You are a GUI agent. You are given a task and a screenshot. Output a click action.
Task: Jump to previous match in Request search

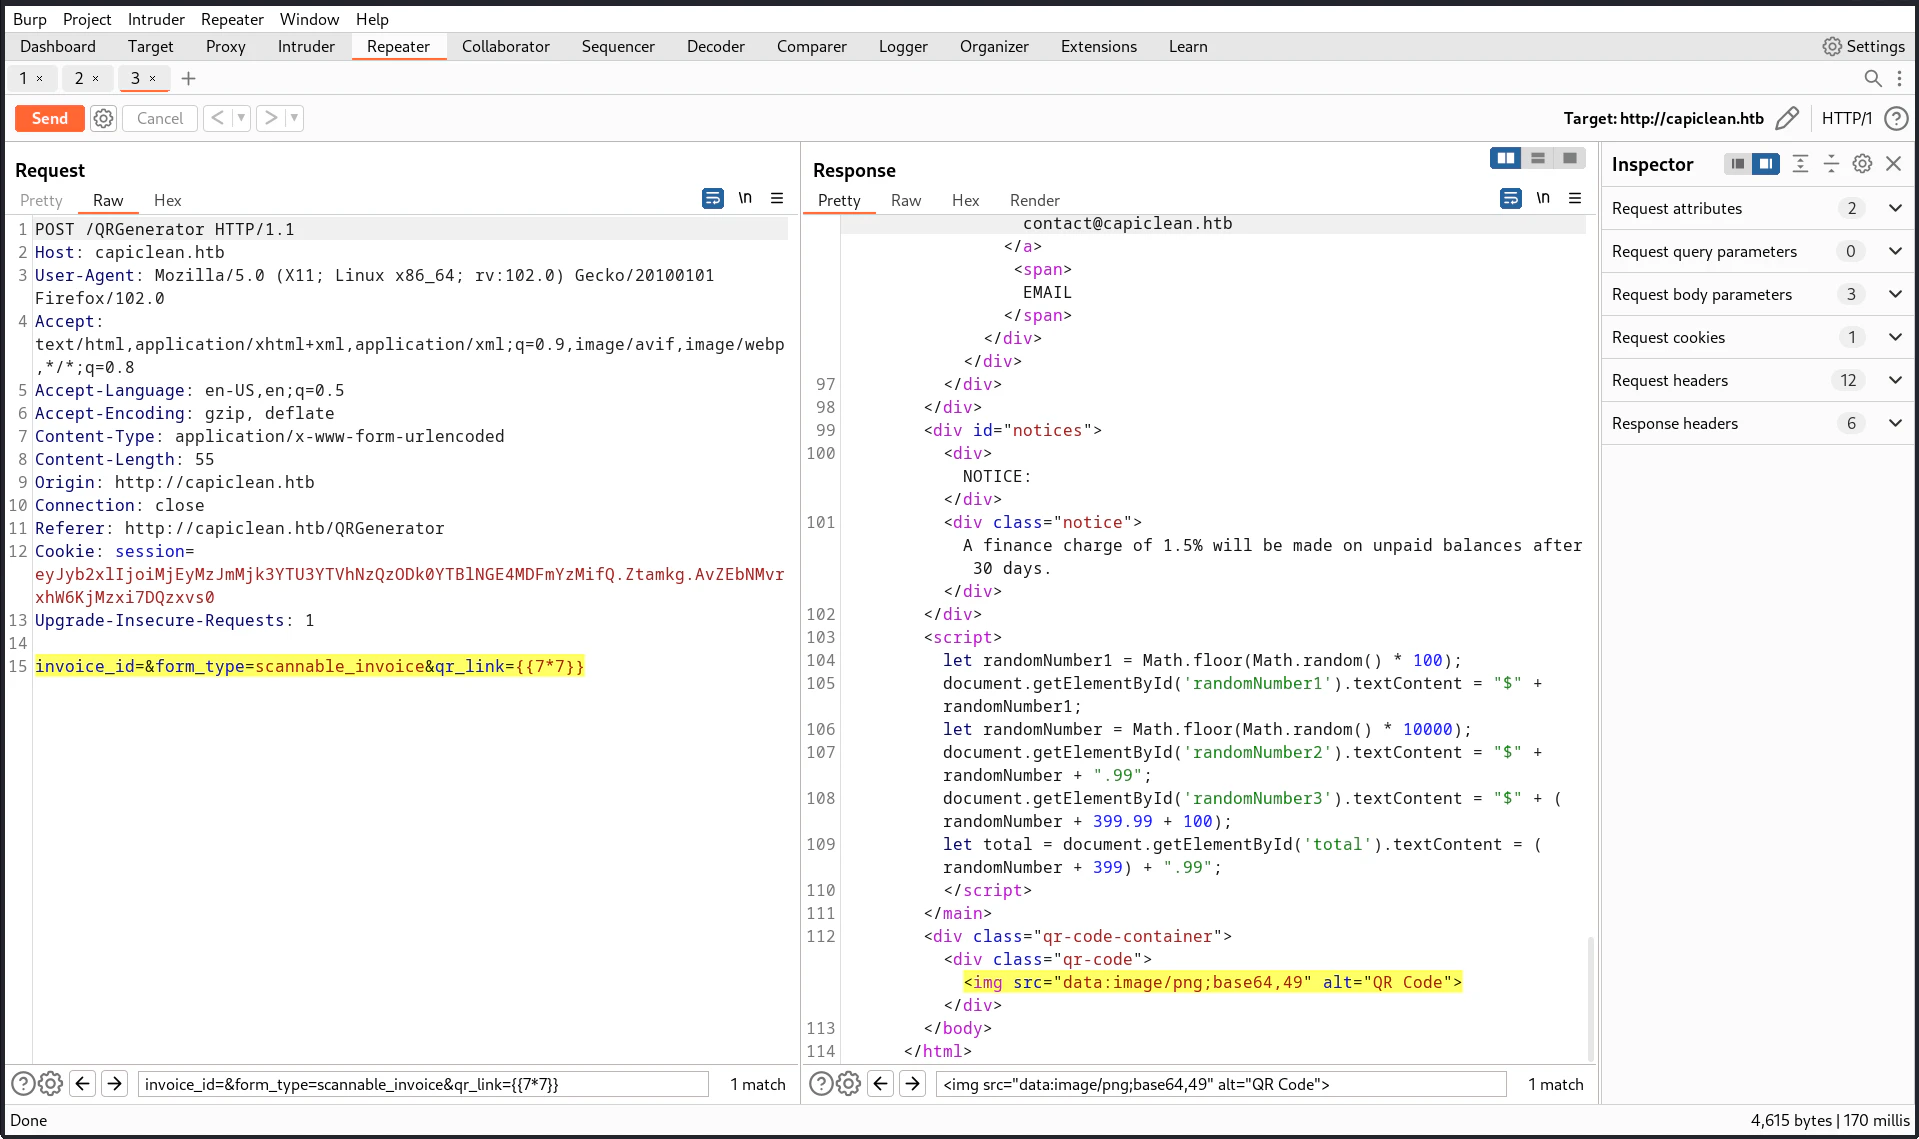point(83,1084)
